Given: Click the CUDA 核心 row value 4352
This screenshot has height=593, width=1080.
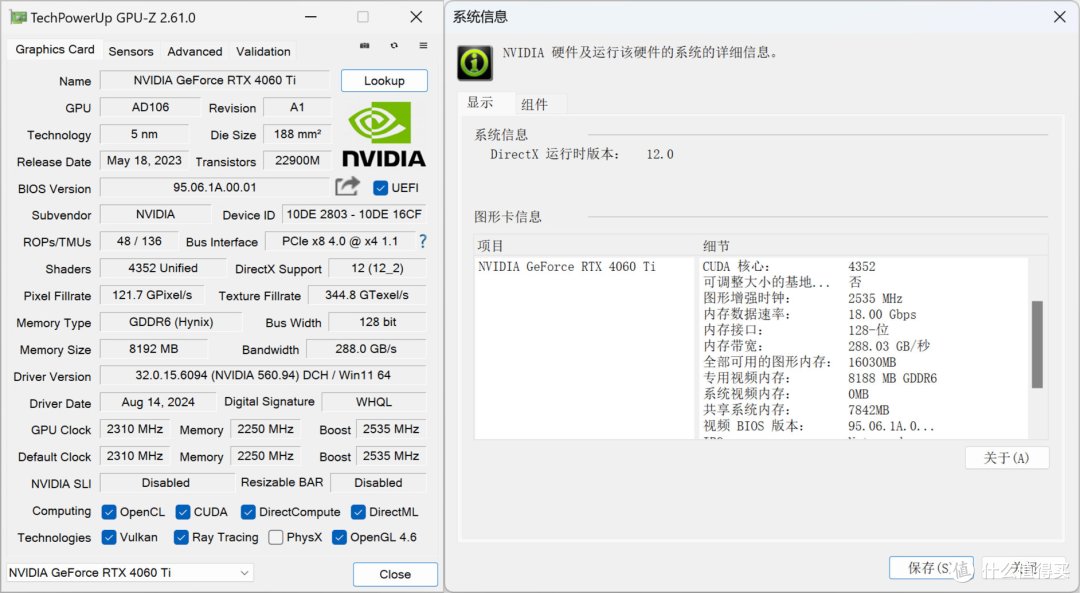Looking at the screenshot, I should [x=862, y=267].
